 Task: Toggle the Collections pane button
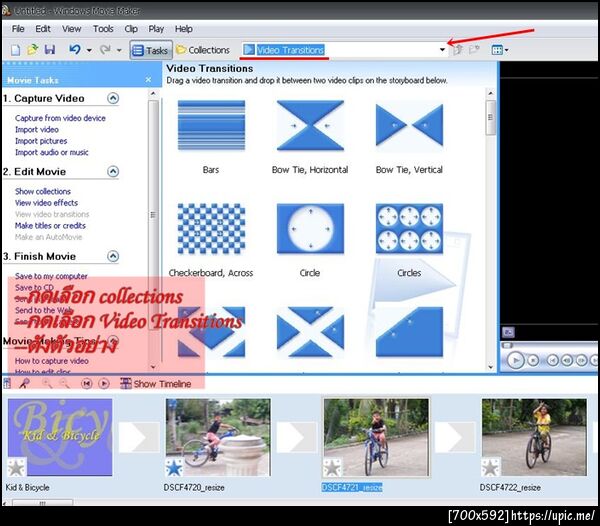pos(203,50)
